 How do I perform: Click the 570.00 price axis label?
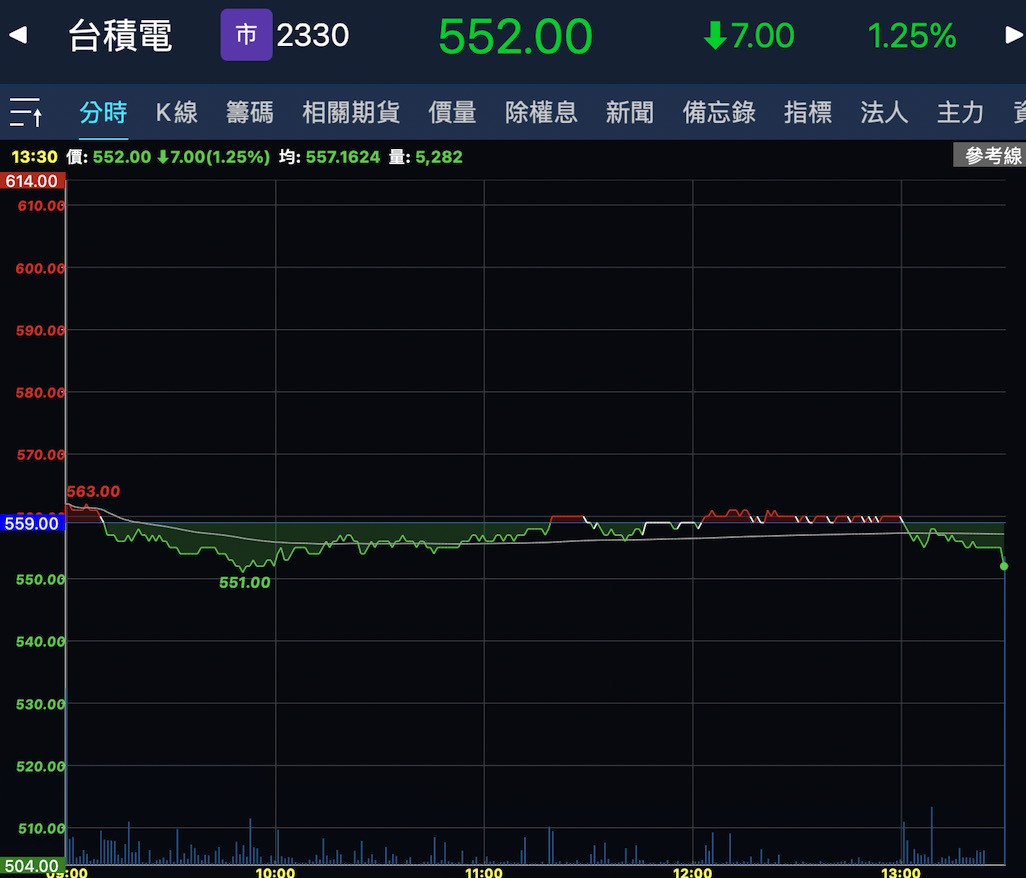coord(41,455)
